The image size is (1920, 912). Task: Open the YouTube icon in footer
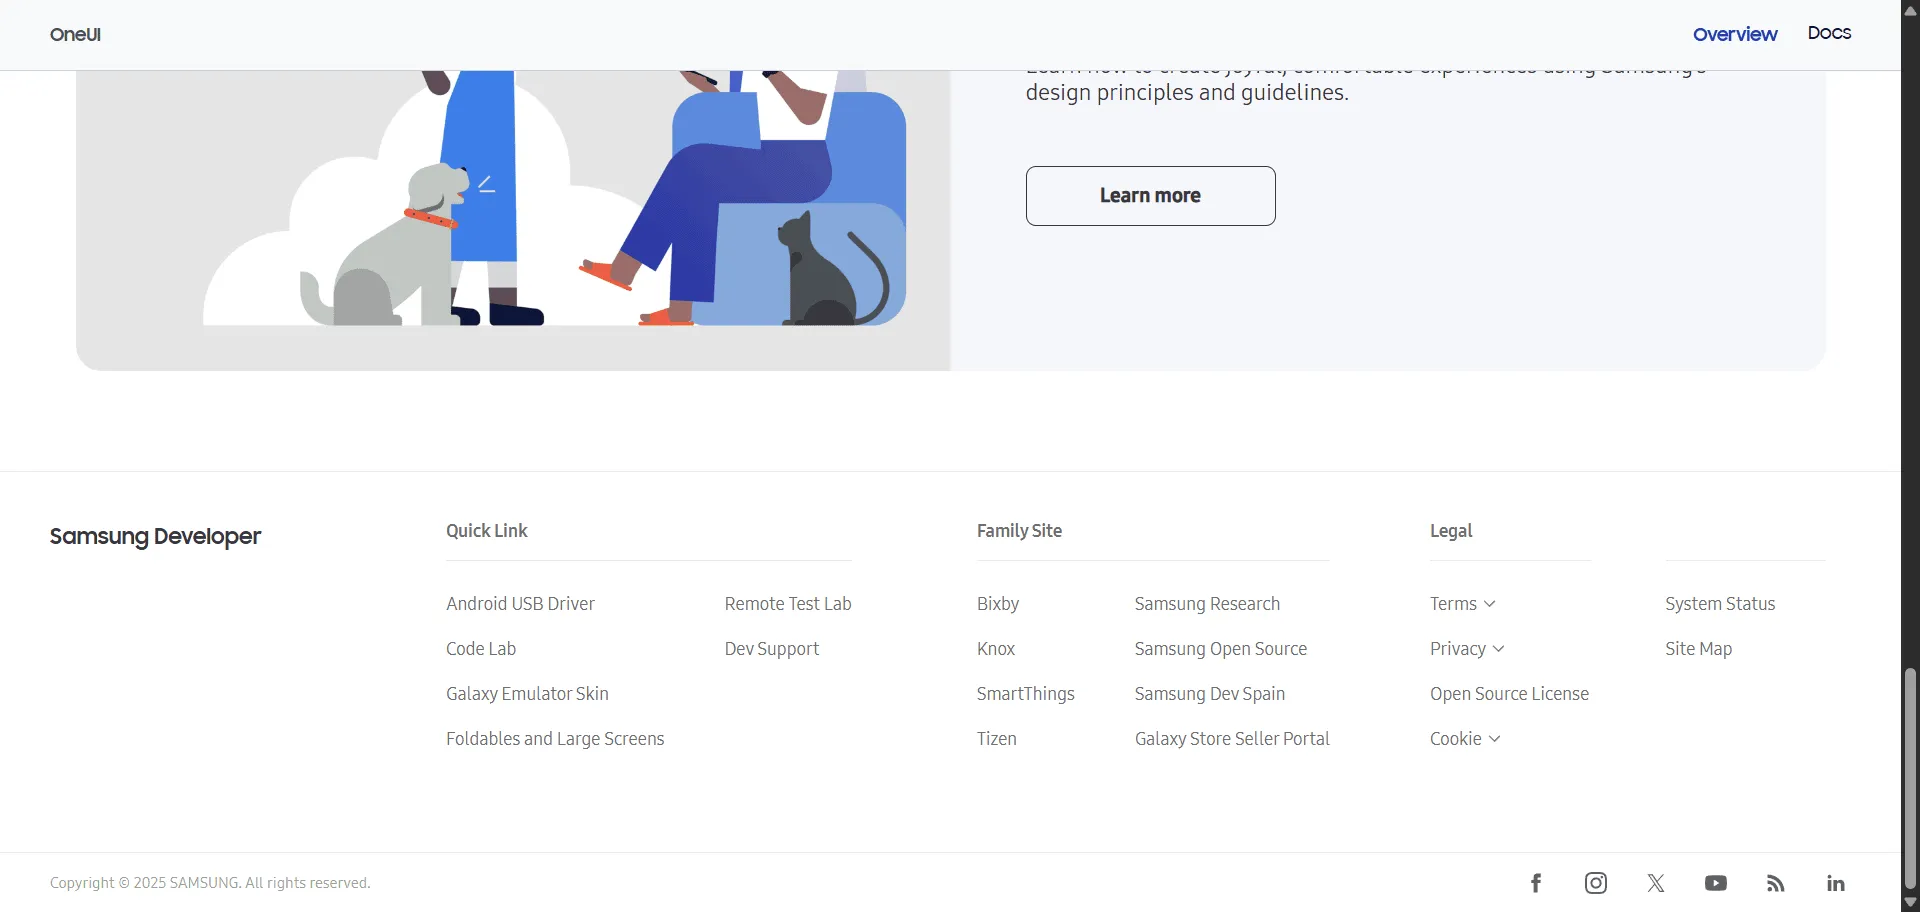point(1716,883)
